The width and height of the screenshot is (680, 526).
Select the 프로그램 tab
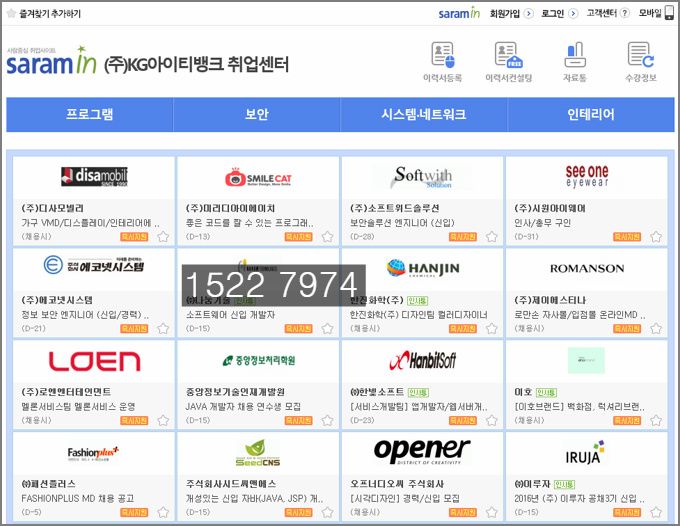tap(90, 114)
